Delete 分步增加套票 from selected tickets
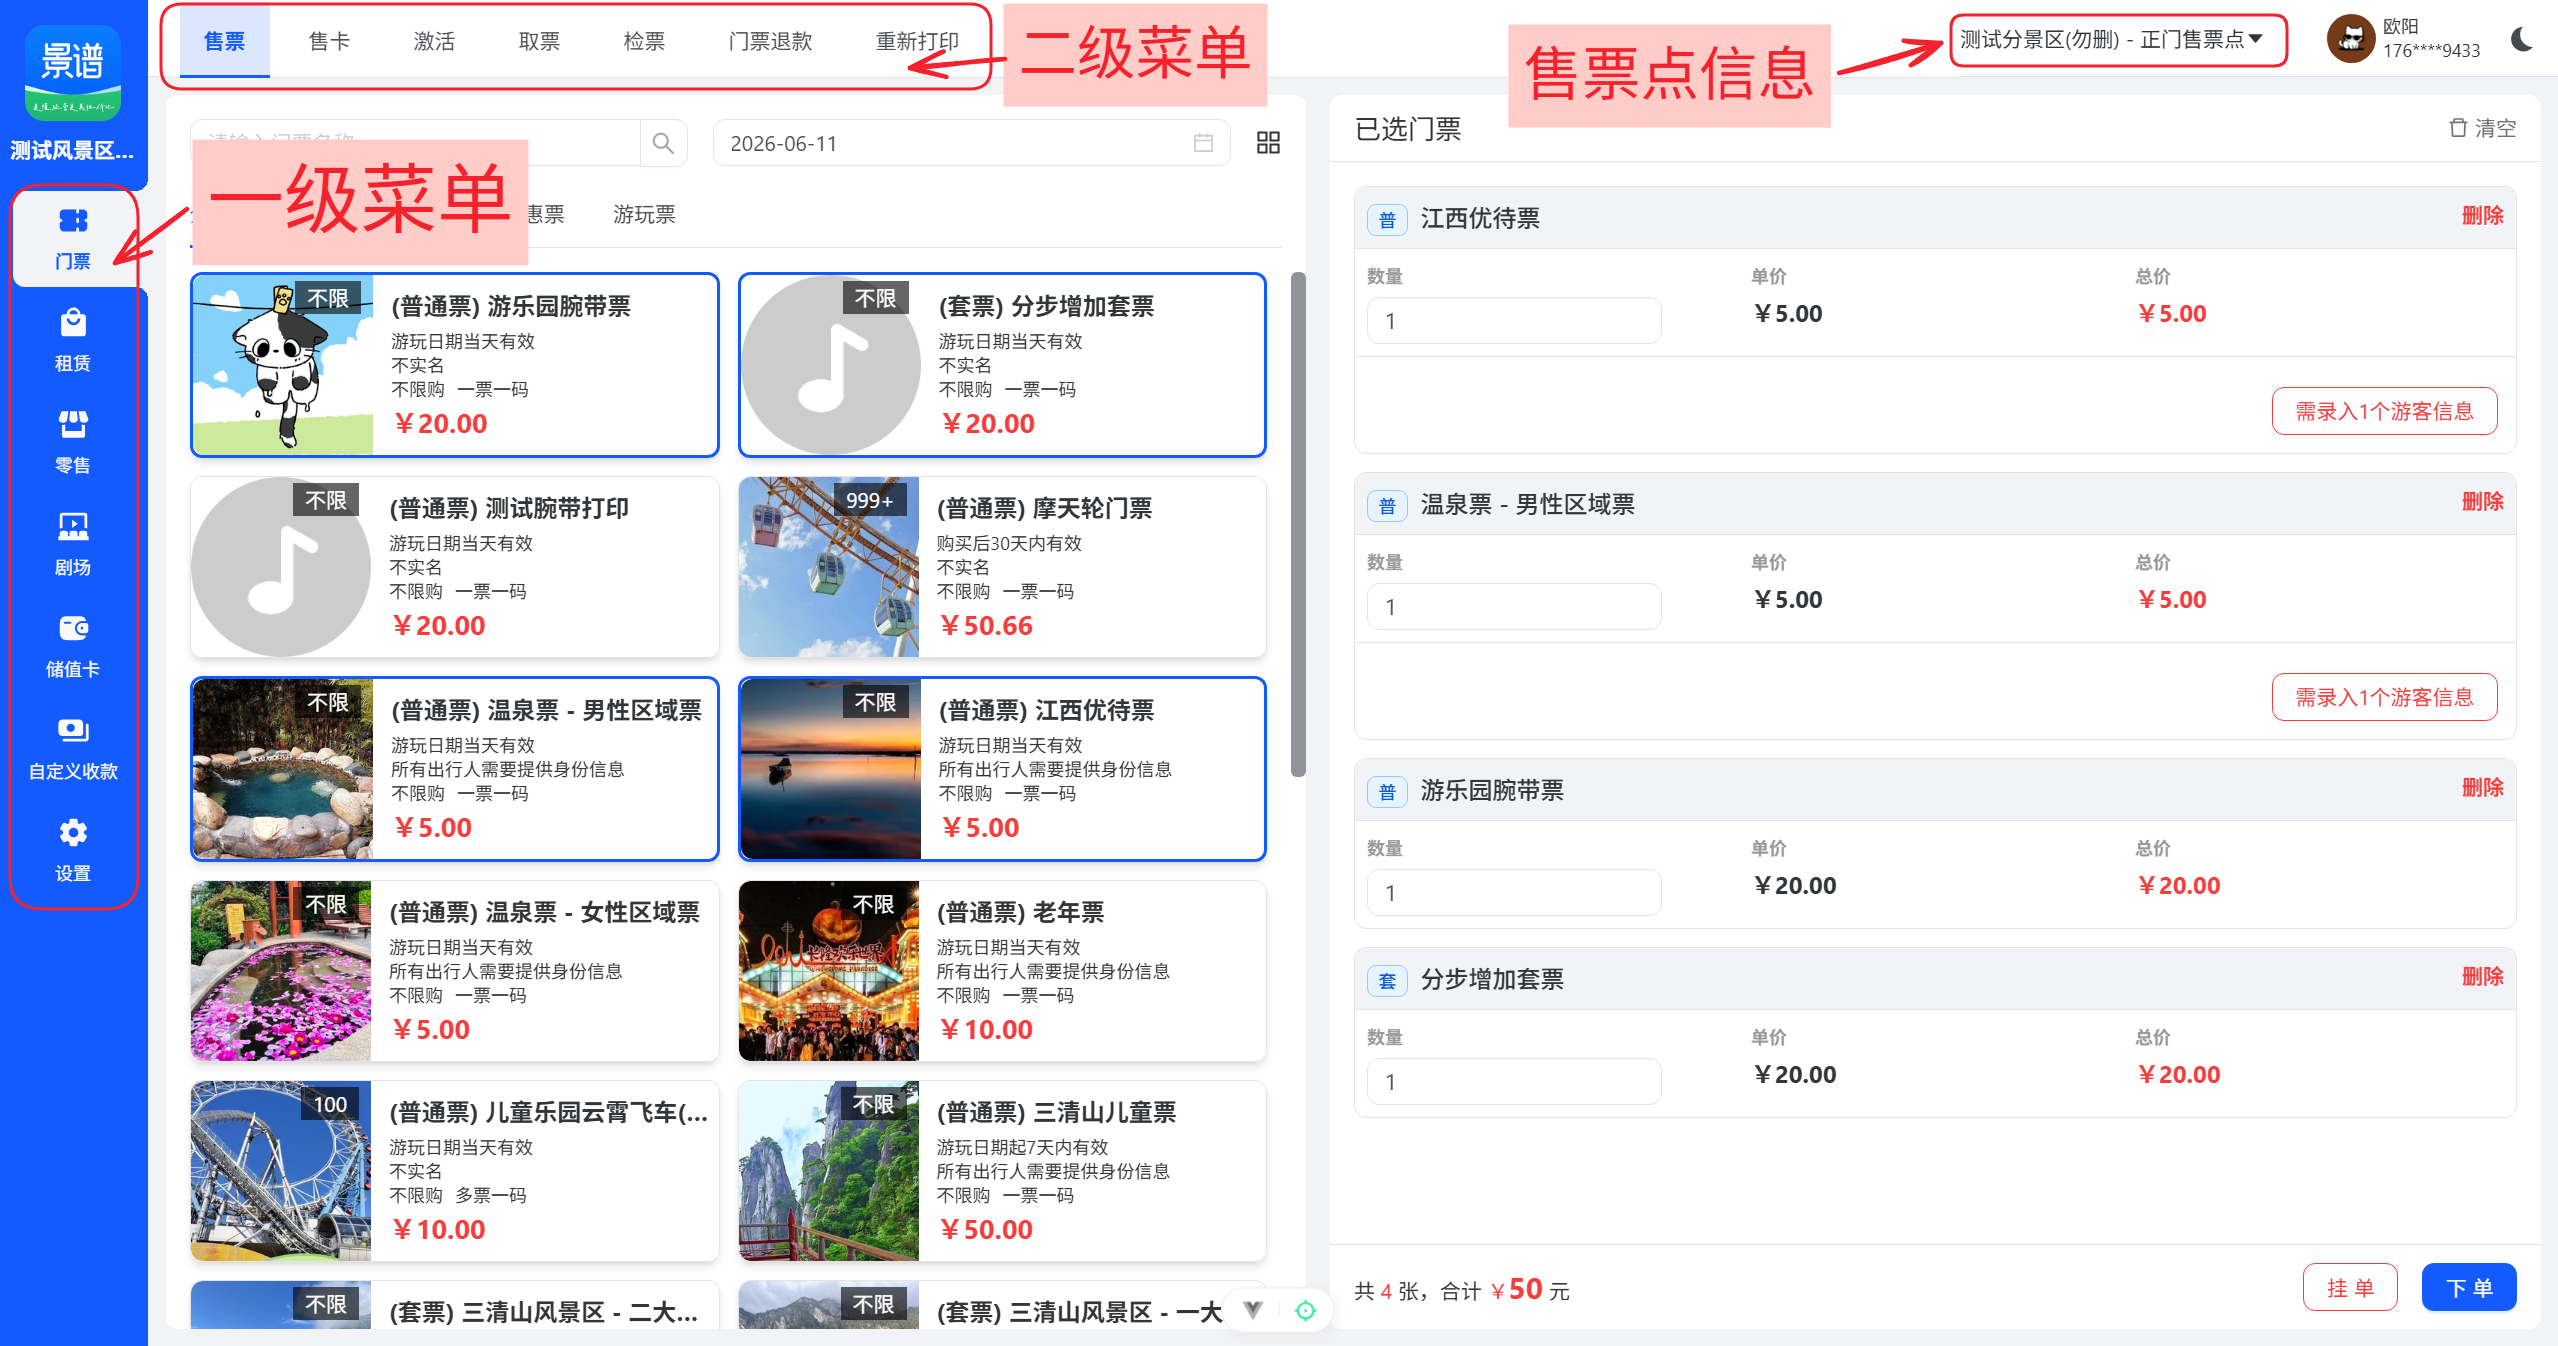Viewport: 2558px width, 1346px height. pos(2482,977)
